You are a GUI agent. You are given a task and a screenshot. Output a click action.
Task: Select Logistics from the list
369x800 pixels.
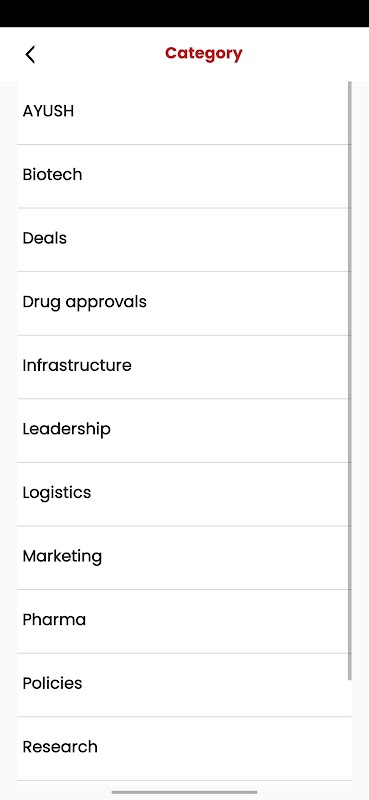click(184, 494)
